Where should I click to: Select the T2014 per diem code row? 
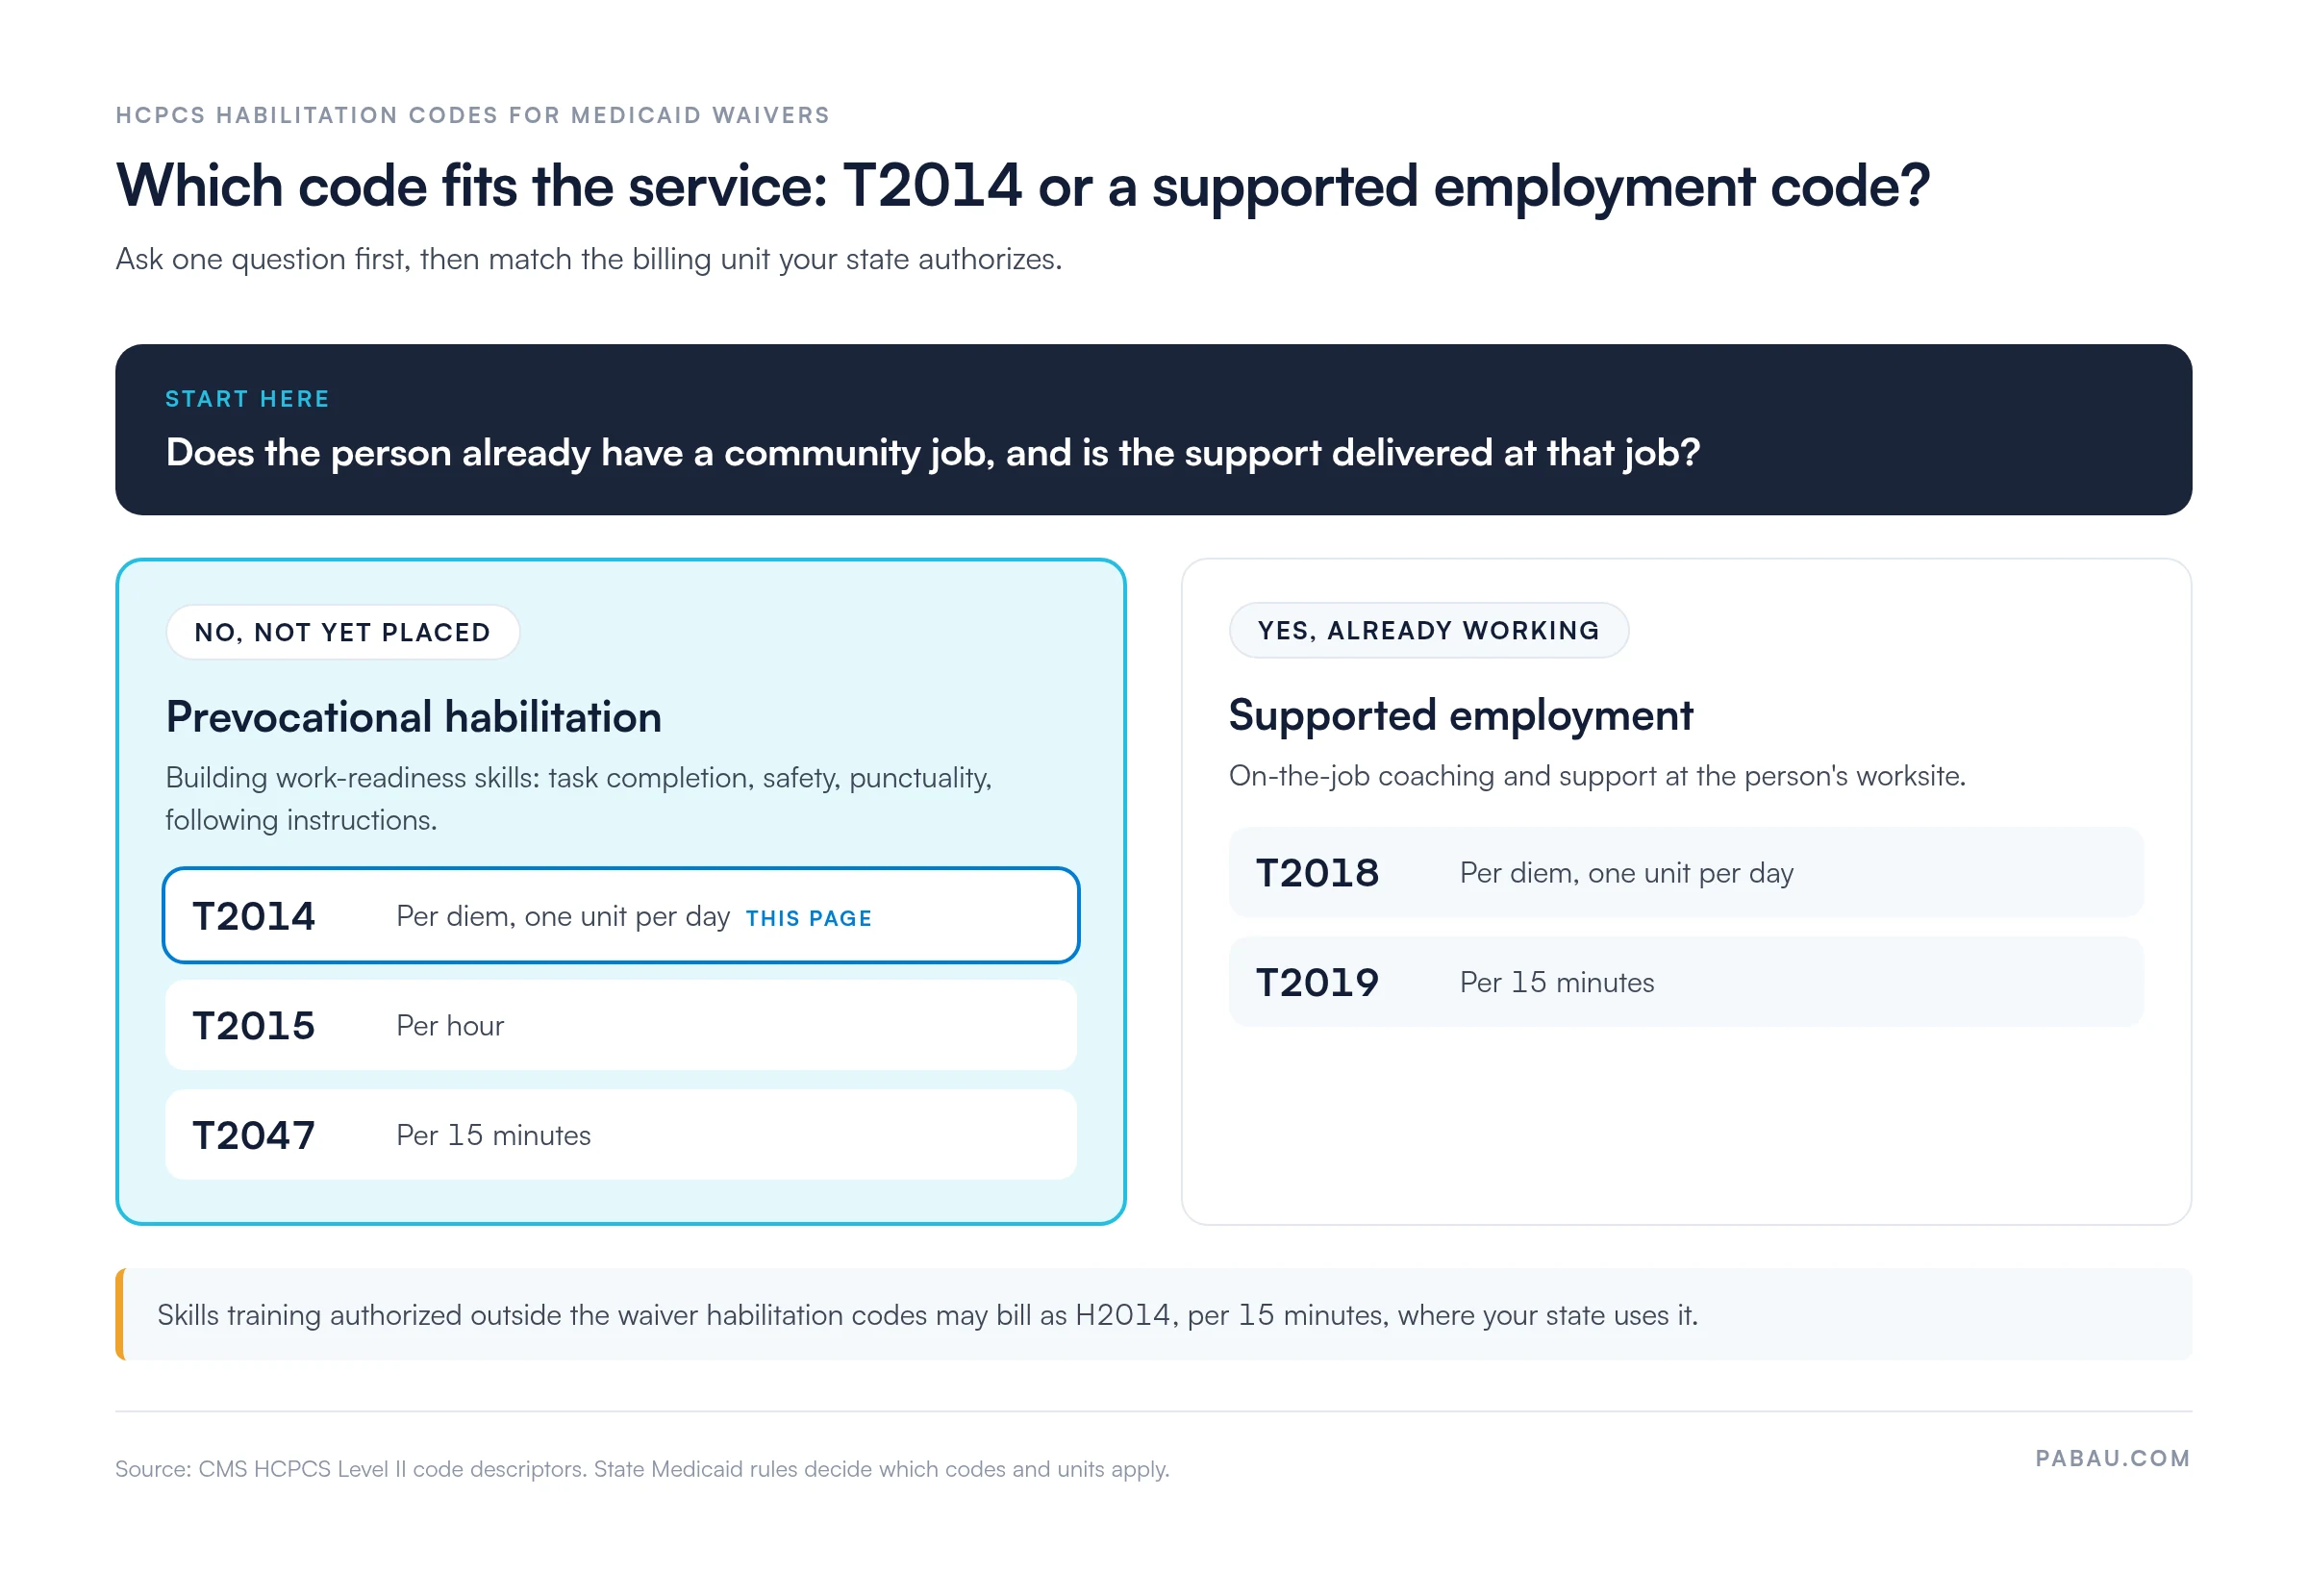coord(620,915)
